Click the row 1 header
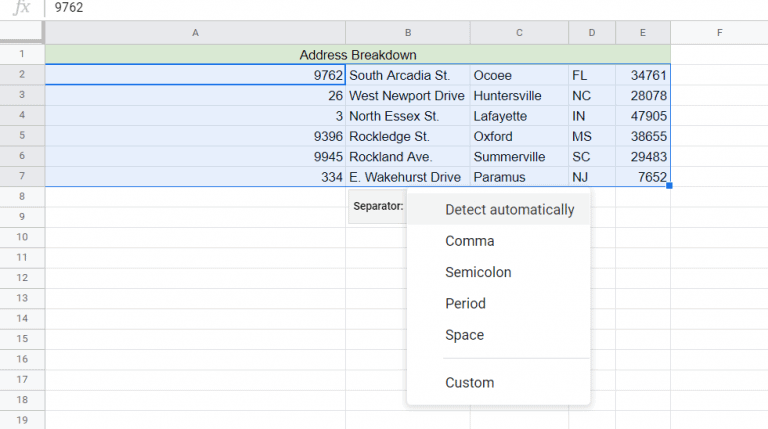Screen dimensions: 768x429 point(22,54)
